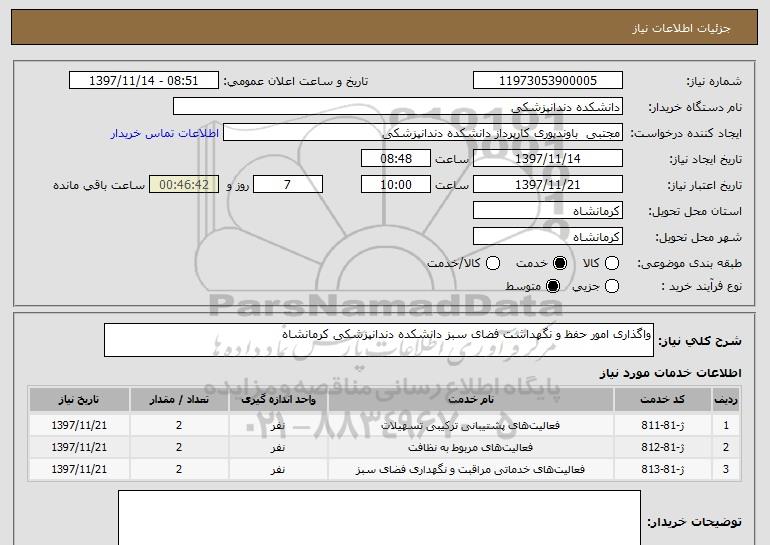
Task: Click the remaining time countdown 00:46:42
Action: click(x=184, y=185)
